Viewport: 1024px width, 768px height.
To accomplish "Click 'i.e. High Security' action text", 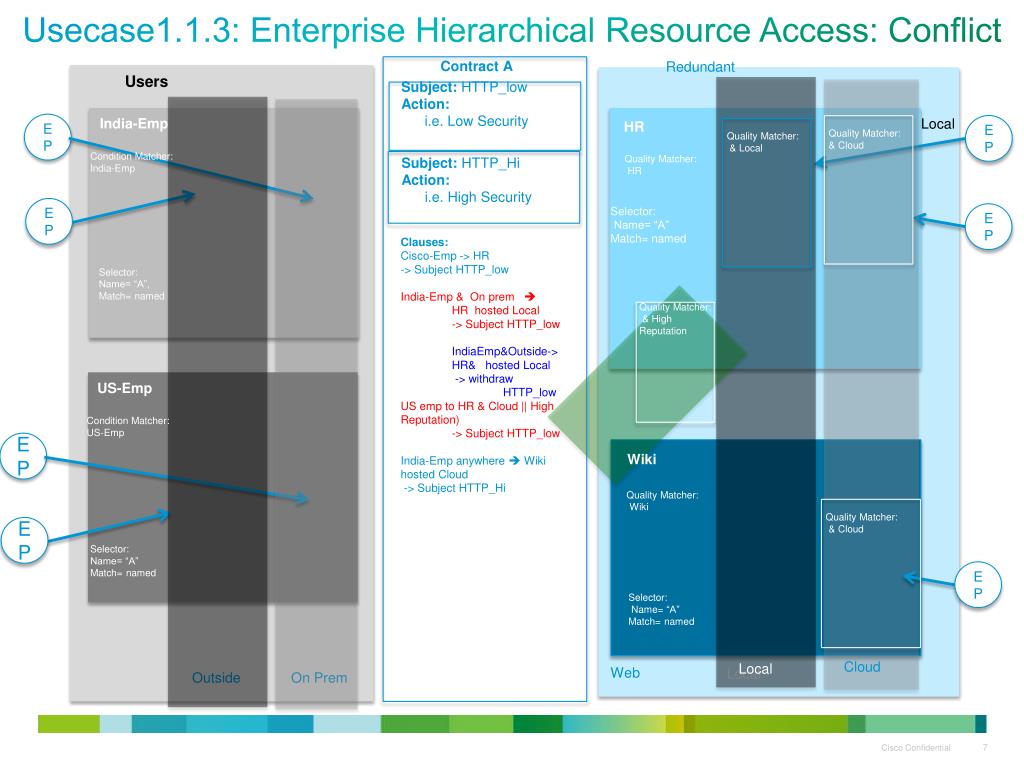I will point(478,197).
